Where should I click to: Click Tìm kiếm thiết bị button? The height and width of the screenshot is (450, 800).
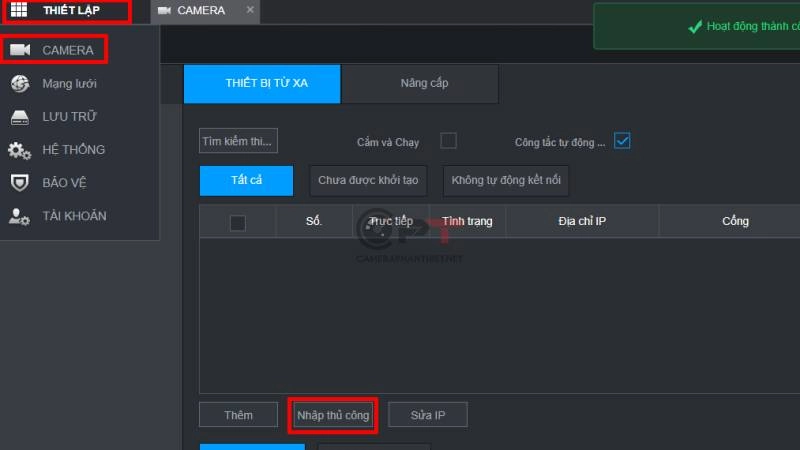point(238,141)
